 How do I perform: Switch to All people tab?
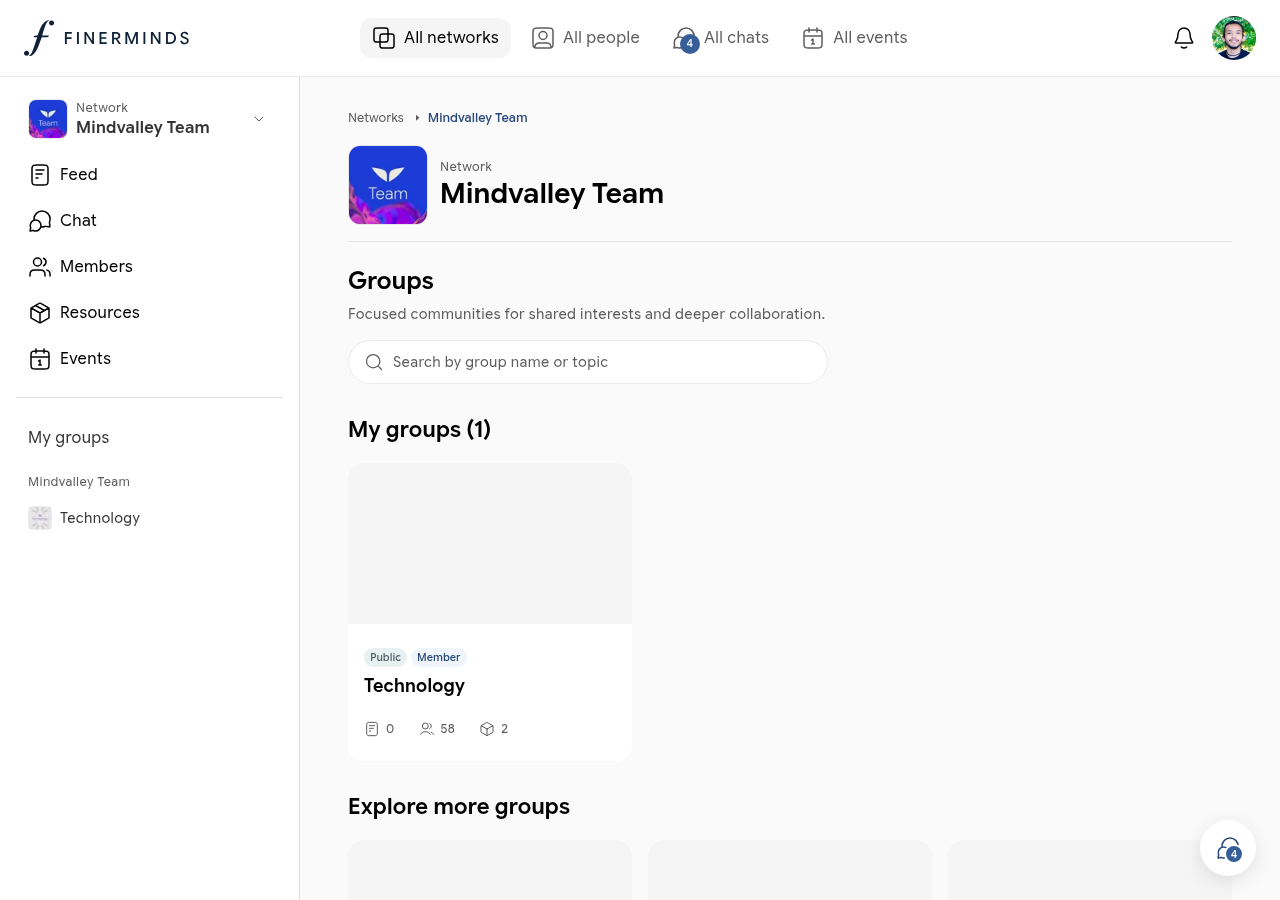586,38
